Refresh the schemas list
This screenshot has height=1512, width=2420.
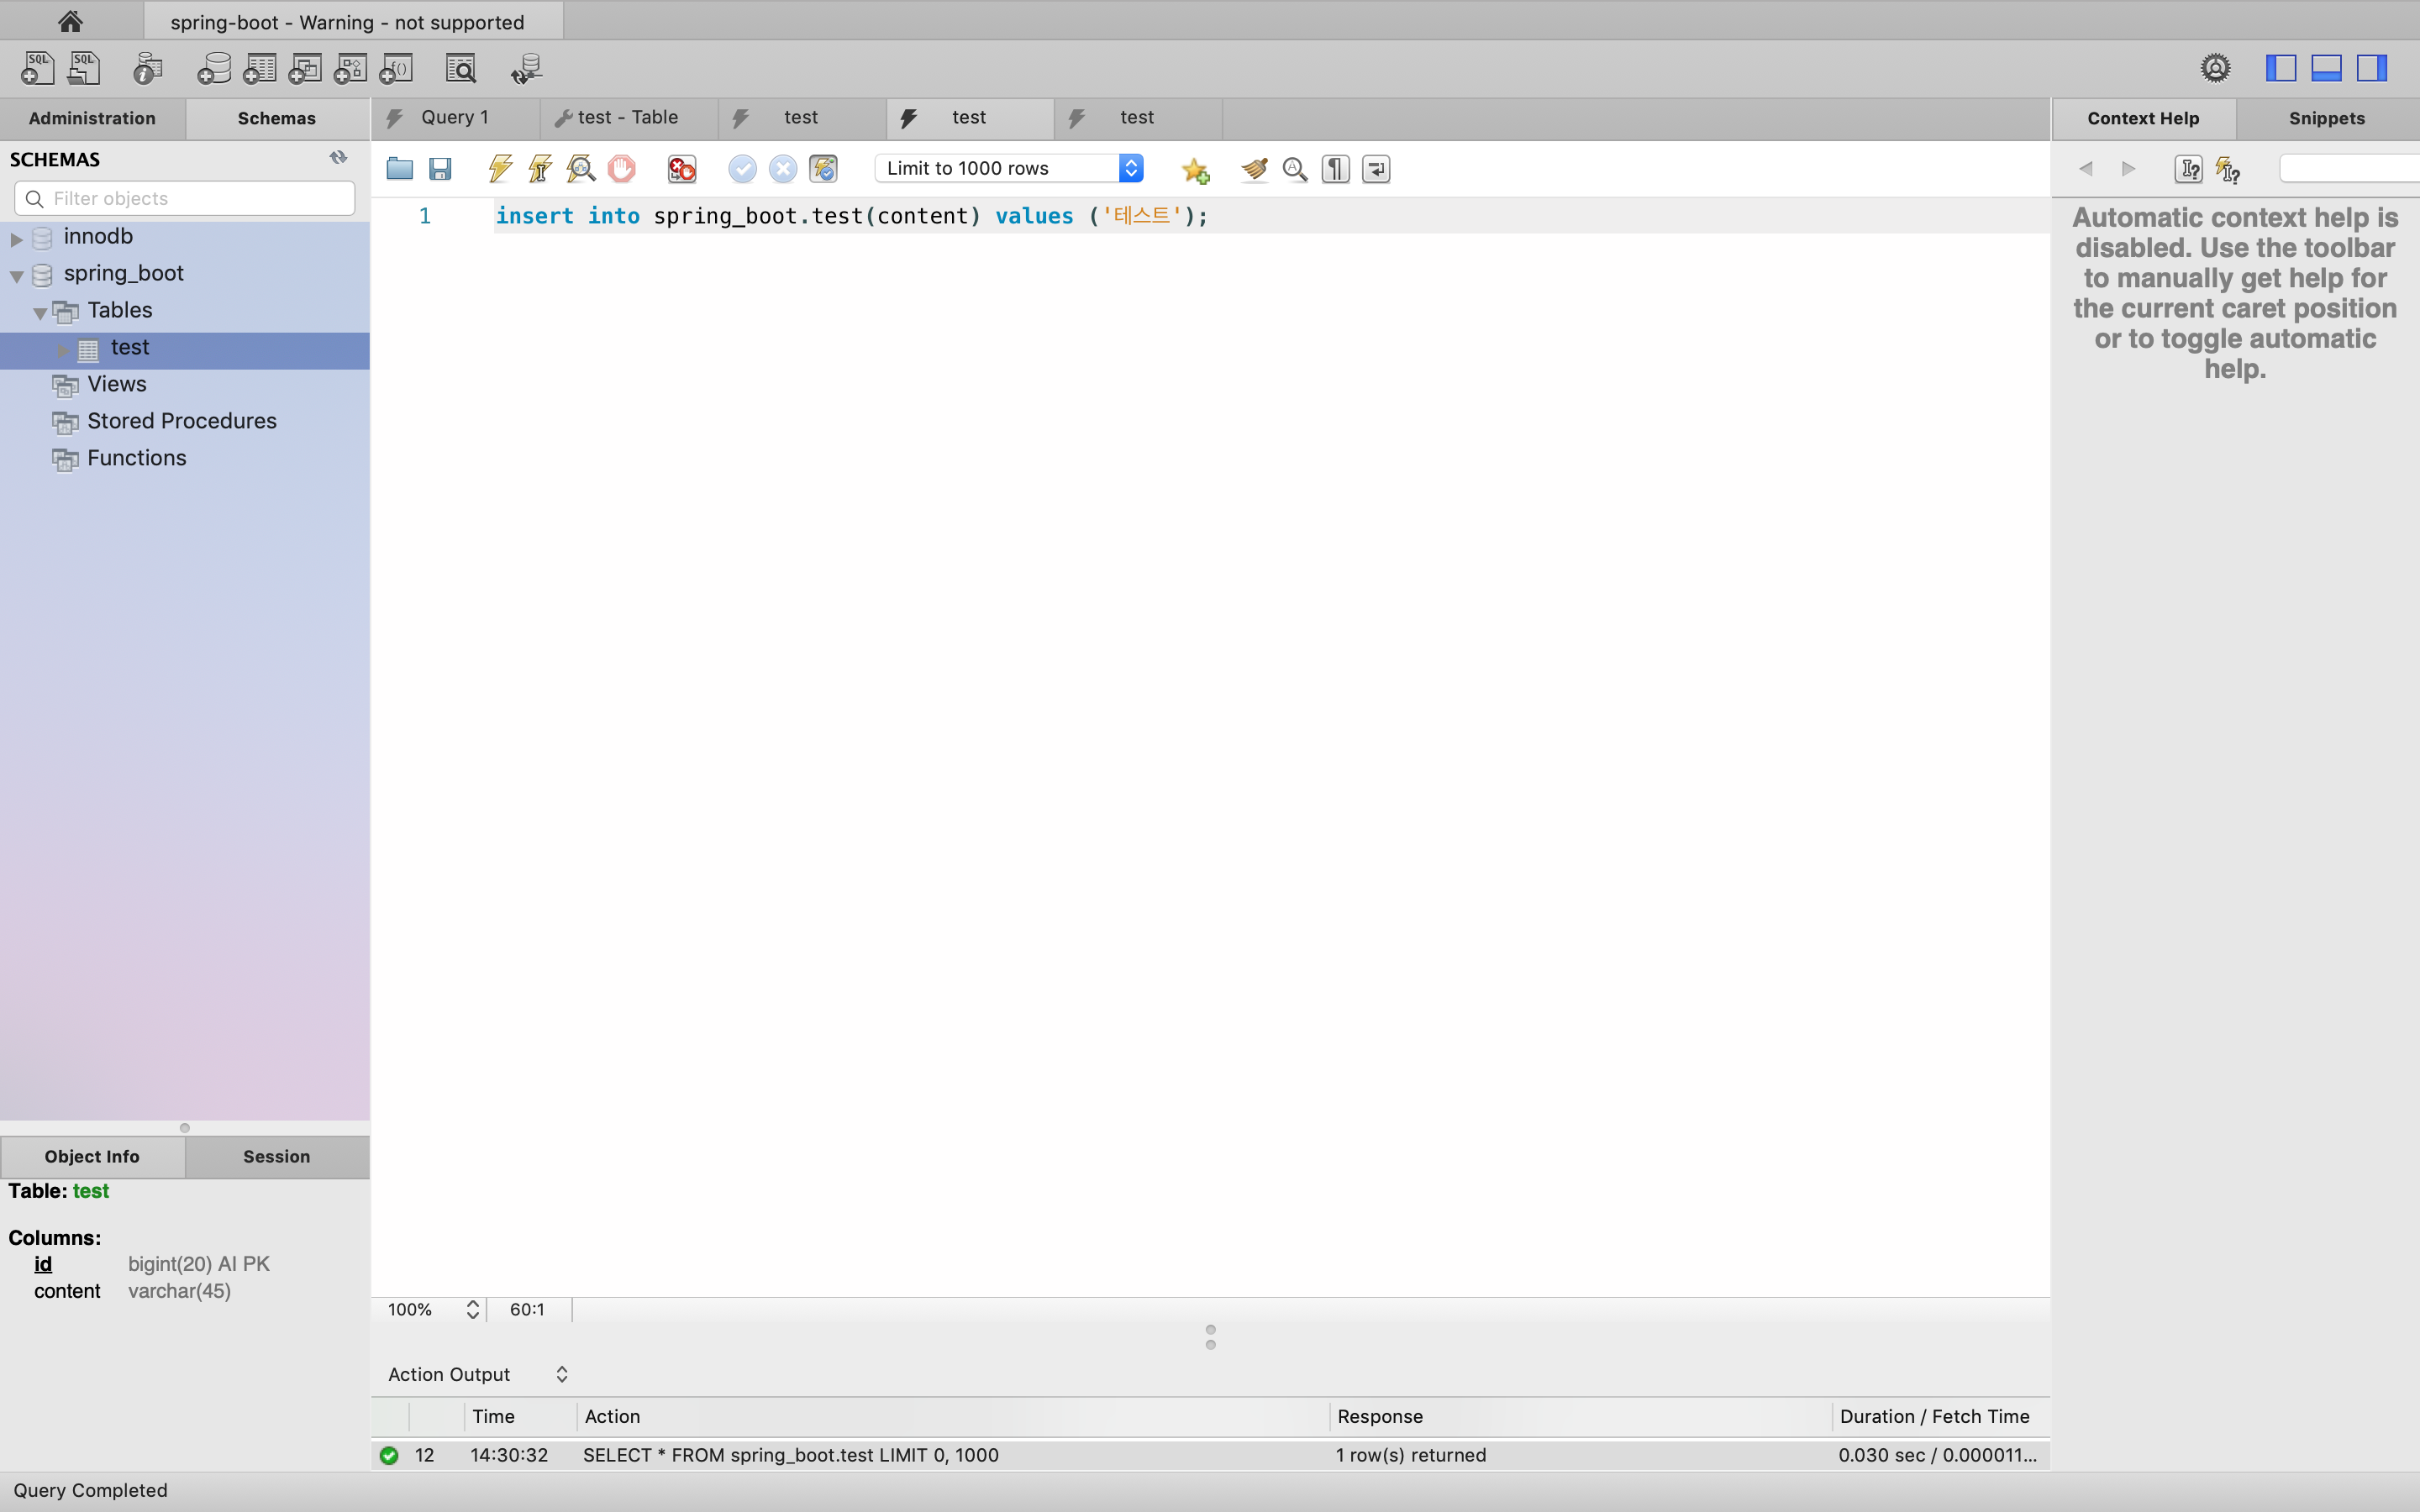[x=338, y=158]
